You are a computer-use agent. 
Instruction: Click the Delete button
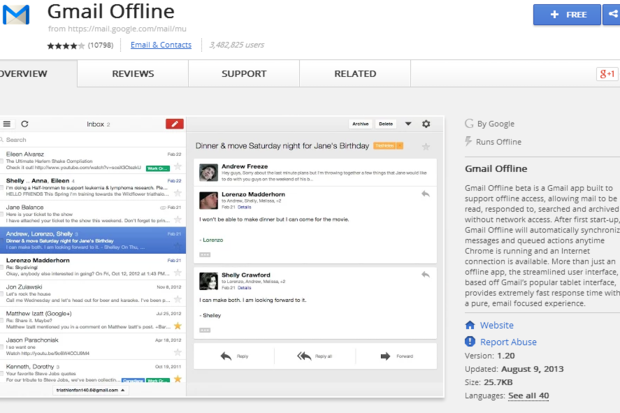click(386, 124)
